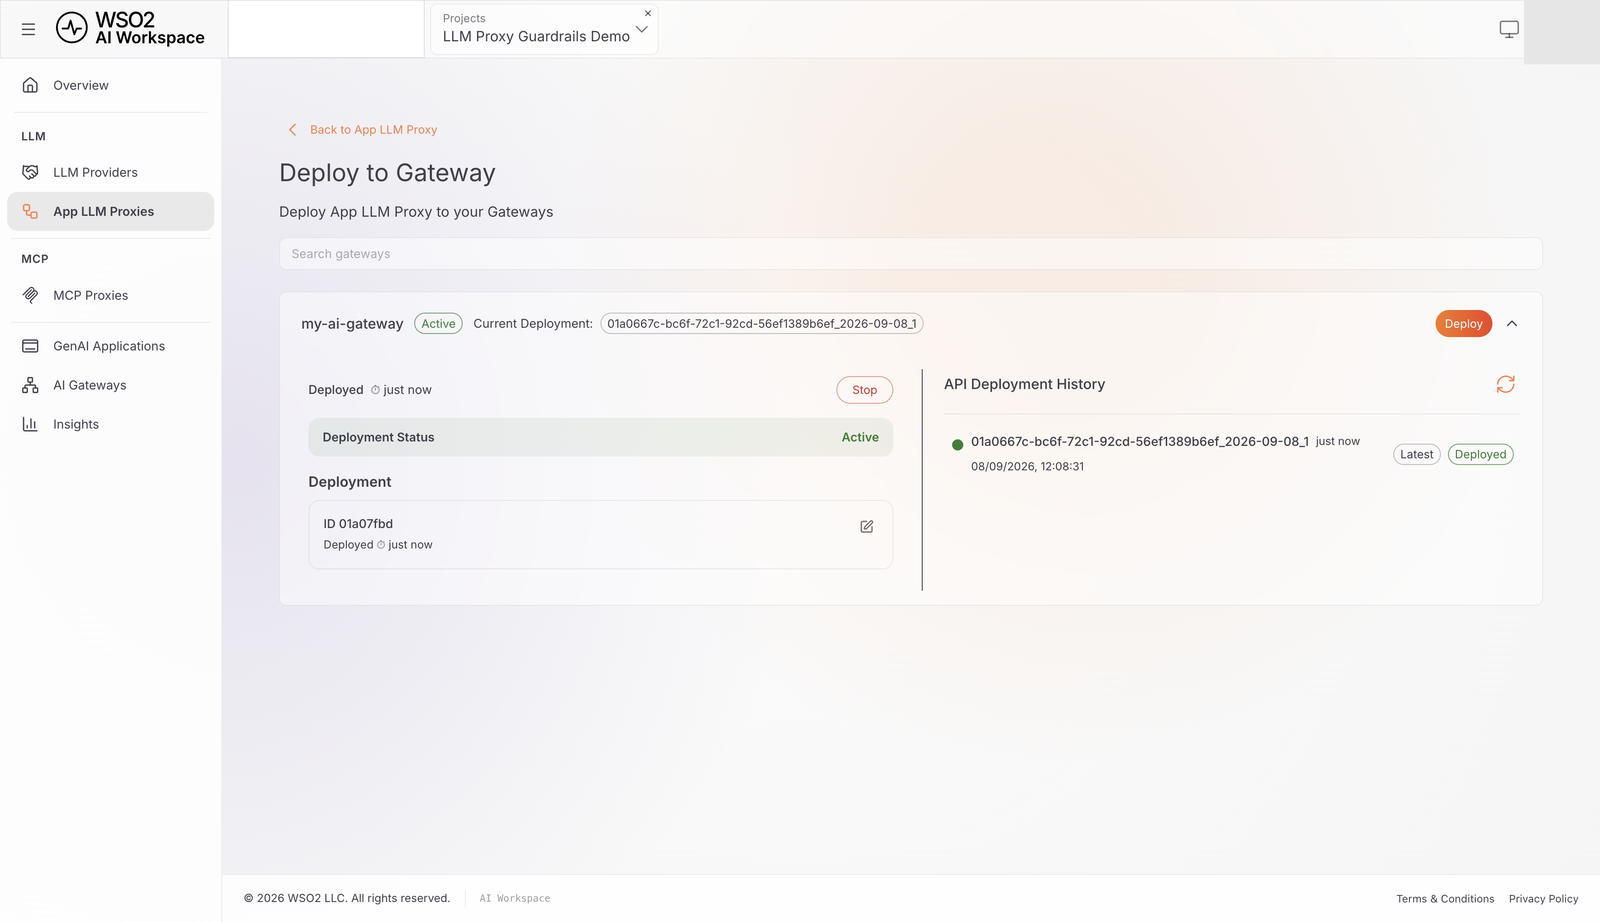The image size is (1600, 922).
Task: Click the back arrow icon
Action: (292, 129)
